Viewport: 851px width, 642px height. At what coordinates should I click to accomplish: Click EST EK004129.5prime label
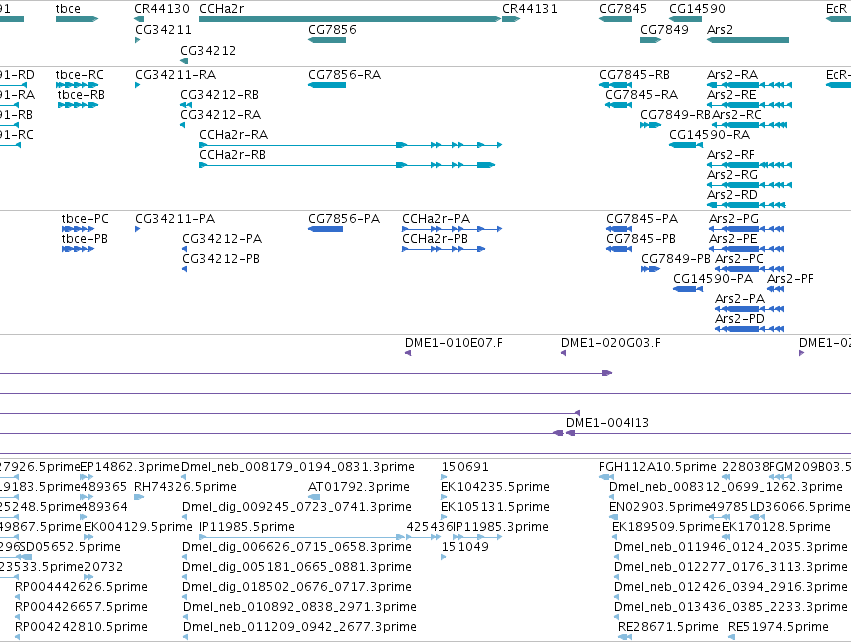pos(138,527)
